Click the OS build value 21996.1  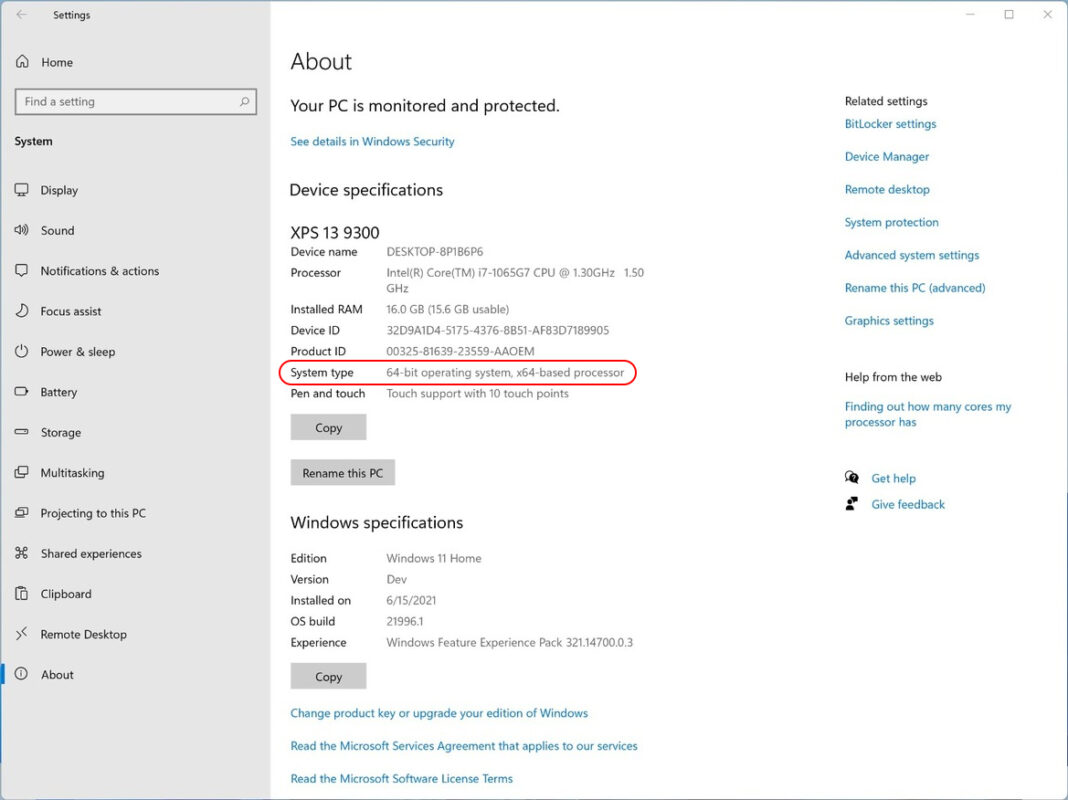click(x=405, y=621)
